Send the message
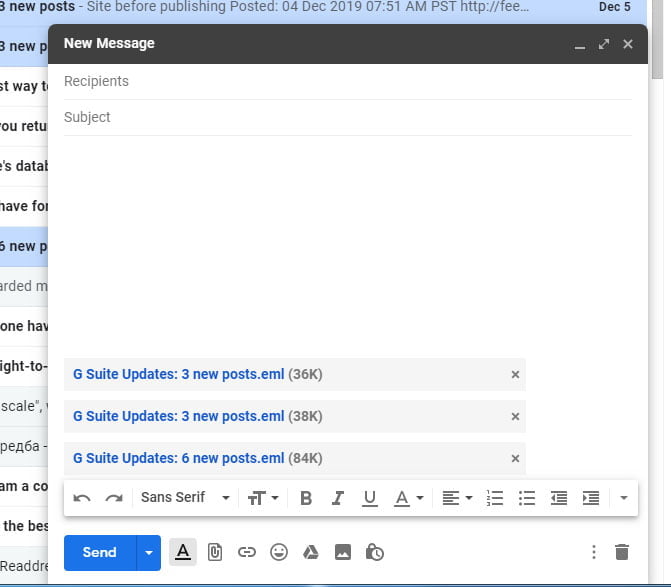The width and height of the screenshot is (671, 587). point(100,552)
